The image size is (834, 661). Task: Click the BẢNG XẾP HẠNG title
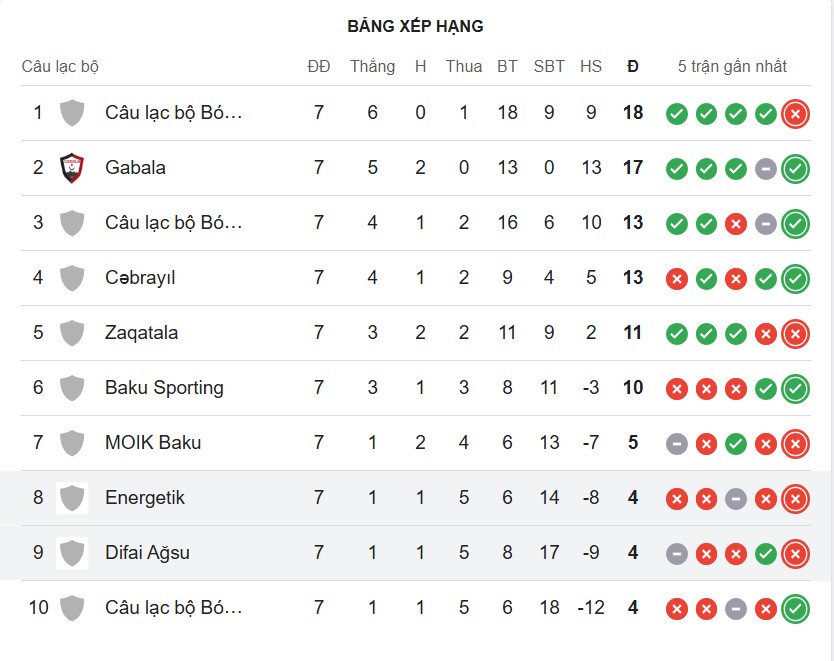coord(416,26)
